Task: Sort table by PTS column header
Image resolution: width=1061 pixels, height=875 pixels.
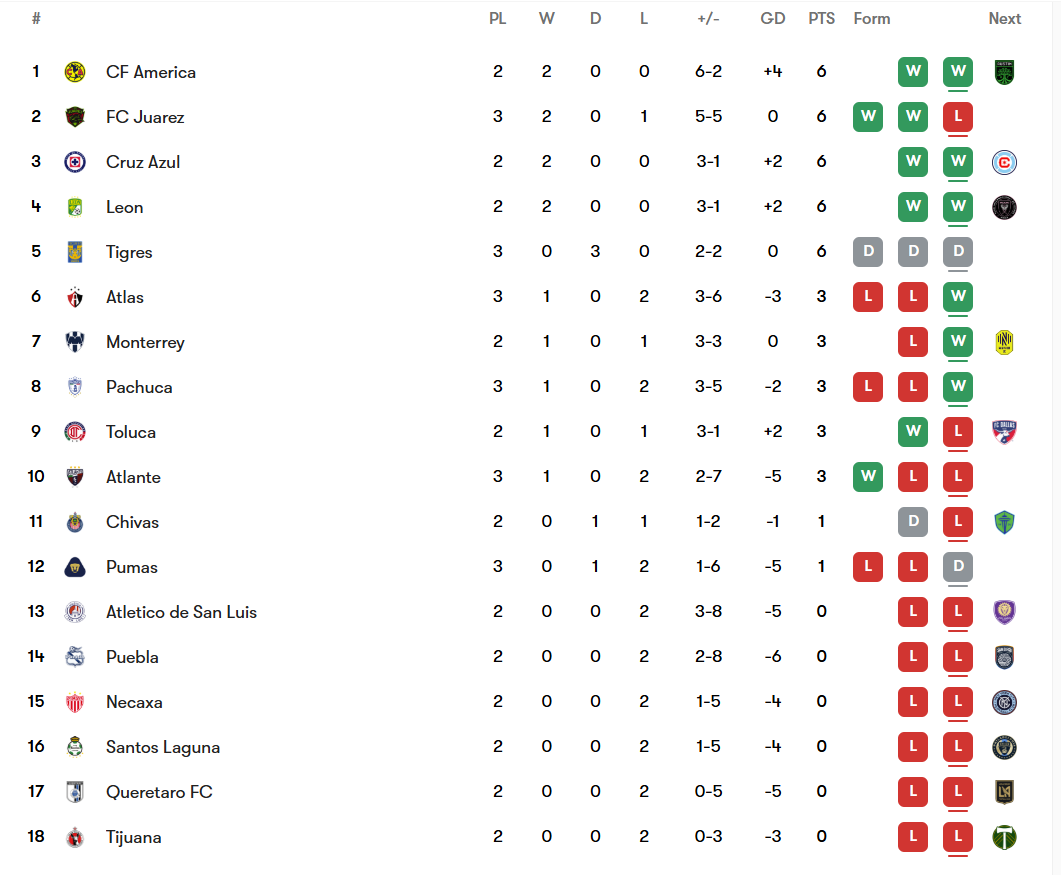Action: [x=821, y=19]
